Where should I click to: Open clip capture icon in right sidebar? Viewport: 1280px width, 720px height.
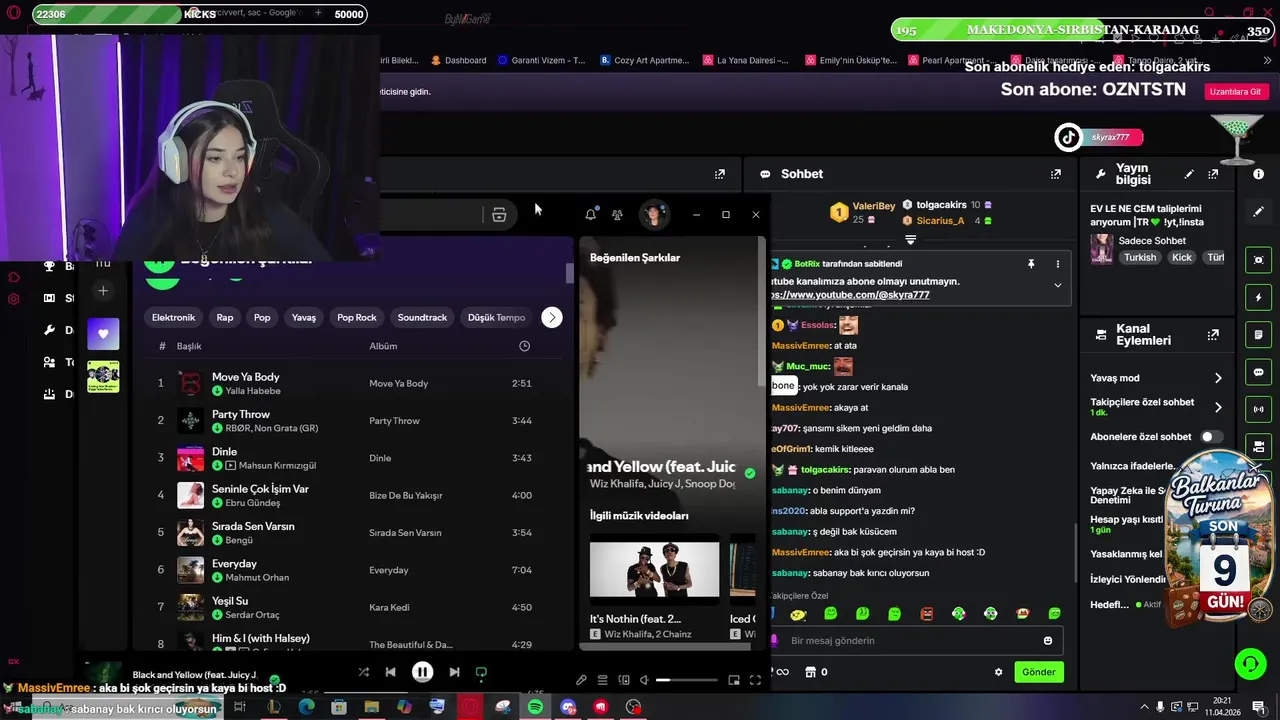1259,260
